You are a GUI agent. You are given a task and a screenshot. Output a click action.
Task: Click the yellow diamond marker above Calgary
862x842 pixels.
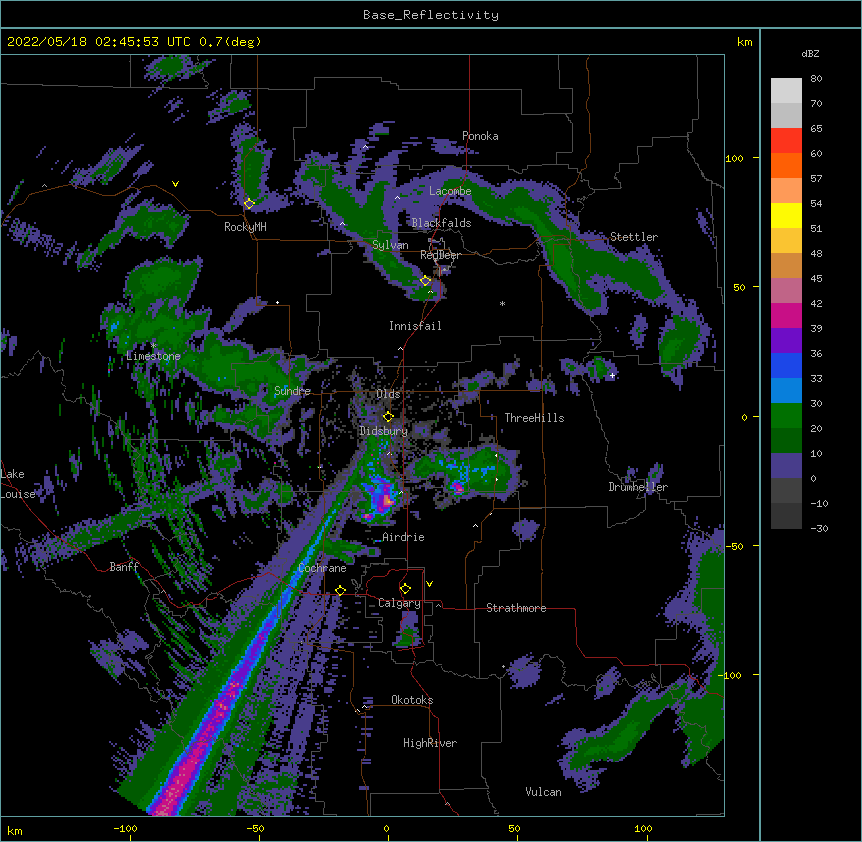coord(405,589)
